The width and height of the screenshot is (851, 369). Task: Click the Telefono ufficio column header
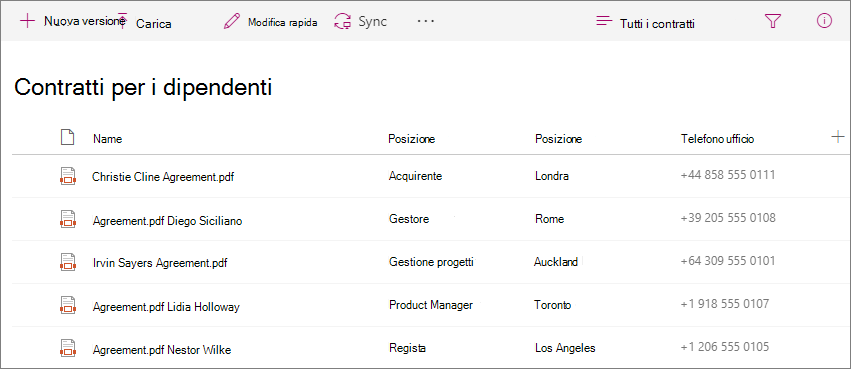pyautogui.click(x=717, y=139)
